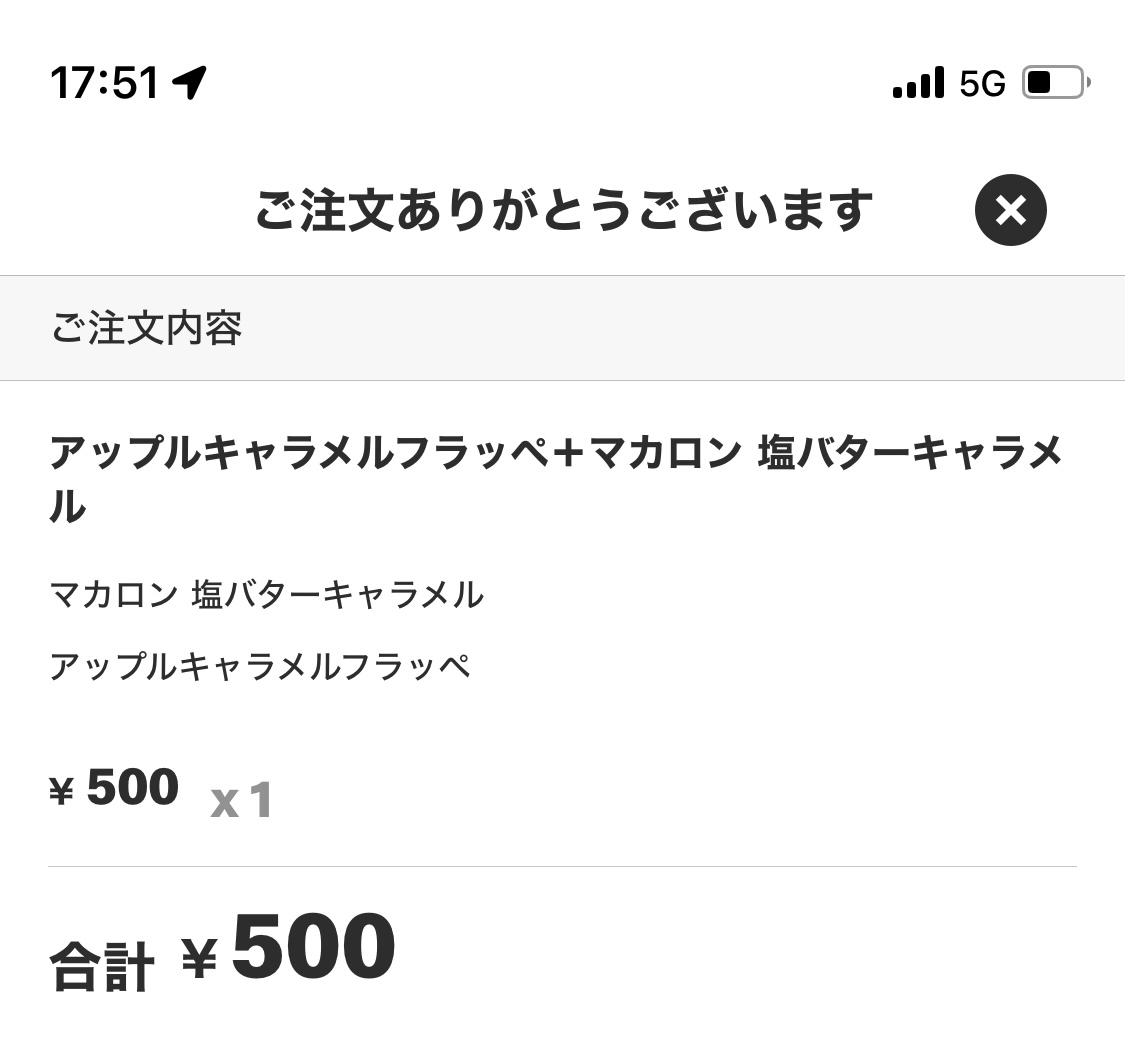This screenshot has height=1042, width=1125.
Task: Tap the item price ¥500
Action: point(114,787)
